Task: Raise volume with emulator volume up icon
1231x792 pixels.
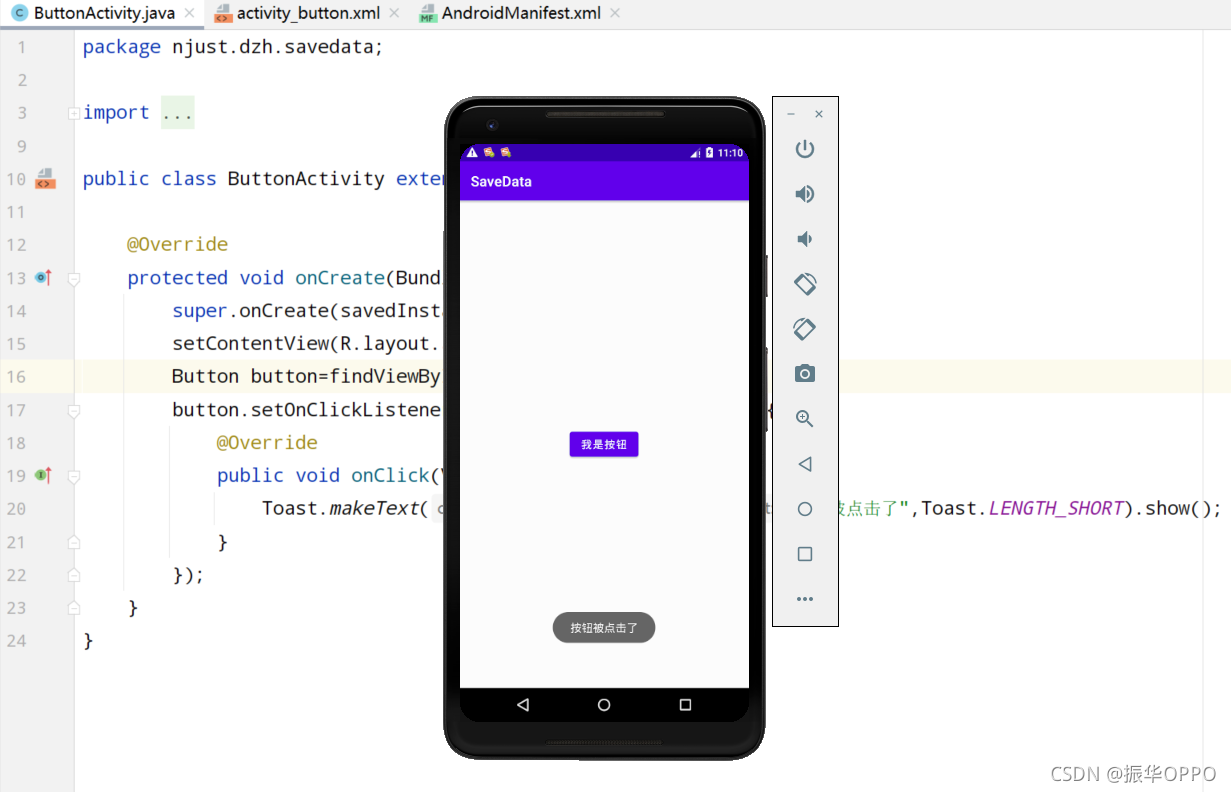Action: [x=805, y=194]
